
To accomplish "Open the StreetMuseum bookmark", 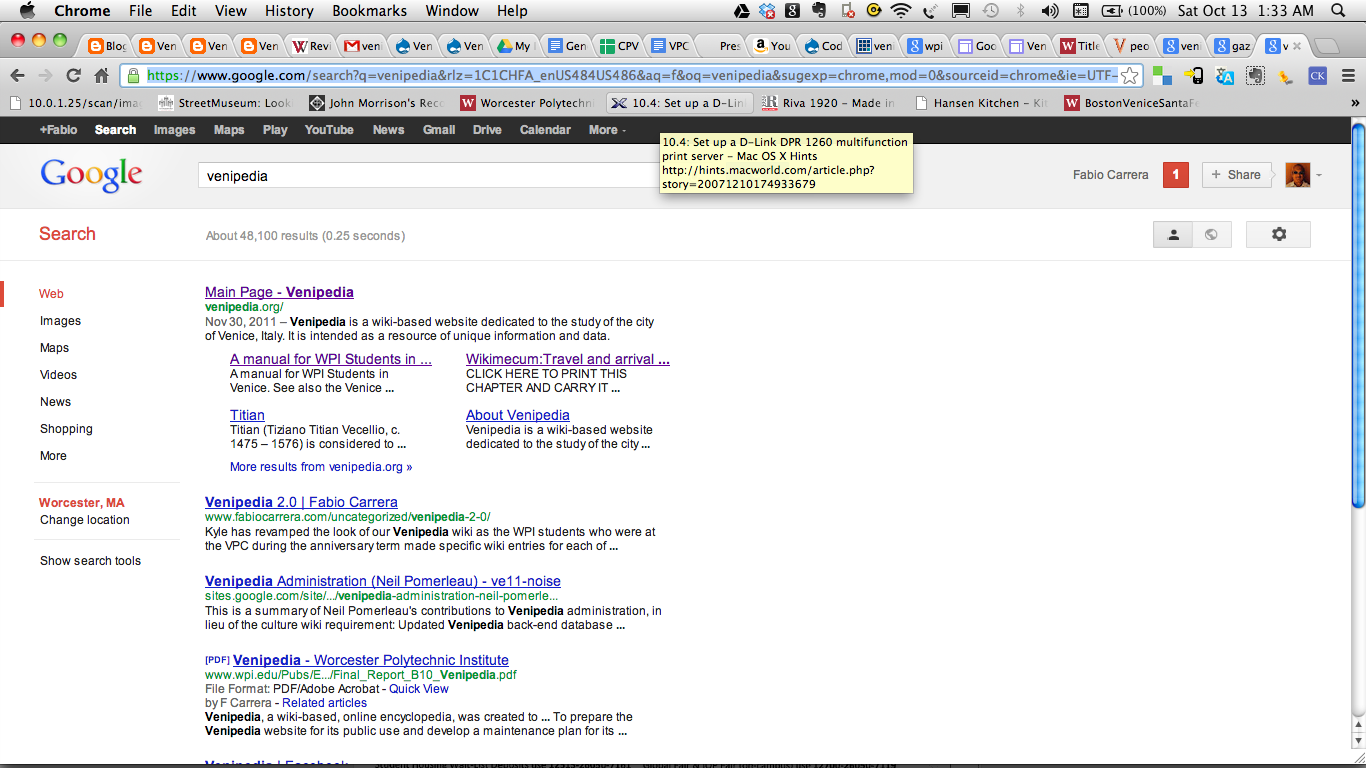I will tap(225, 103).
